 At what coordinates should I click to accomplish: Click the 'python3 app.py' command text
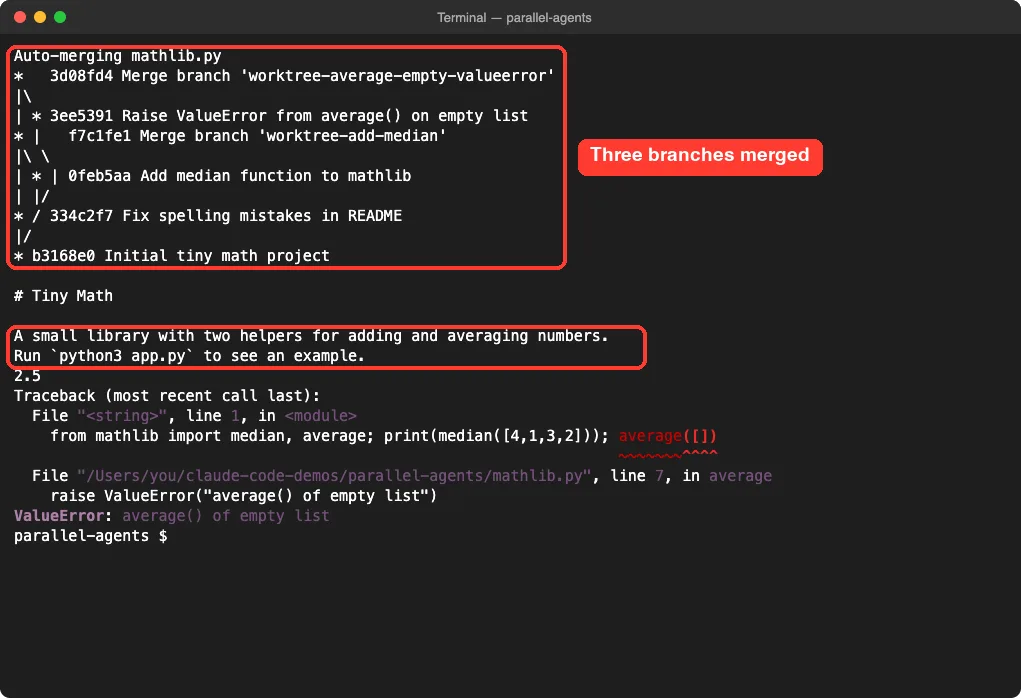(x=122, y=356)
